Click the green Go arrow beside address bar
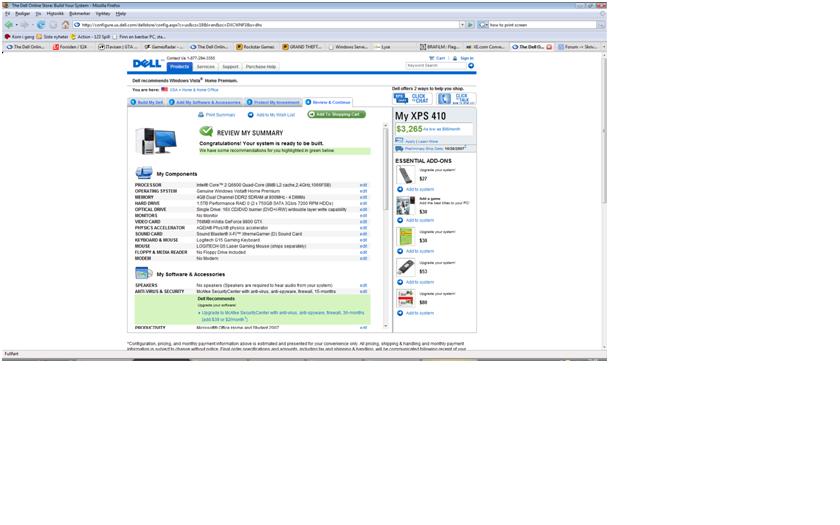Viewport: 840px width, 525px height. [x=470, y=25]
